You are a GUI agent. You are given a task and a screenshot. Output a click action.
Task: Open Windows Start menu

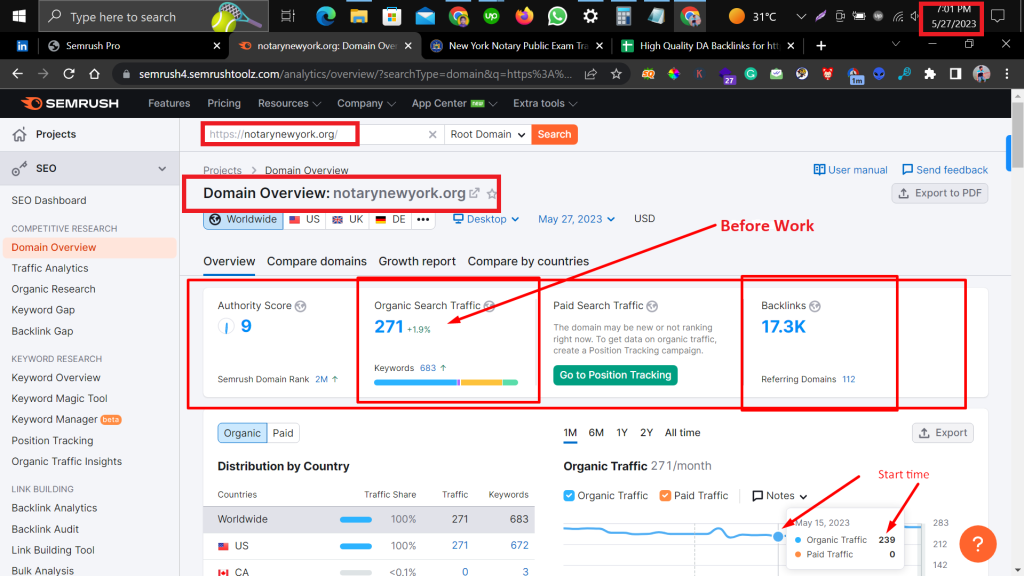[x=19, y=16]
